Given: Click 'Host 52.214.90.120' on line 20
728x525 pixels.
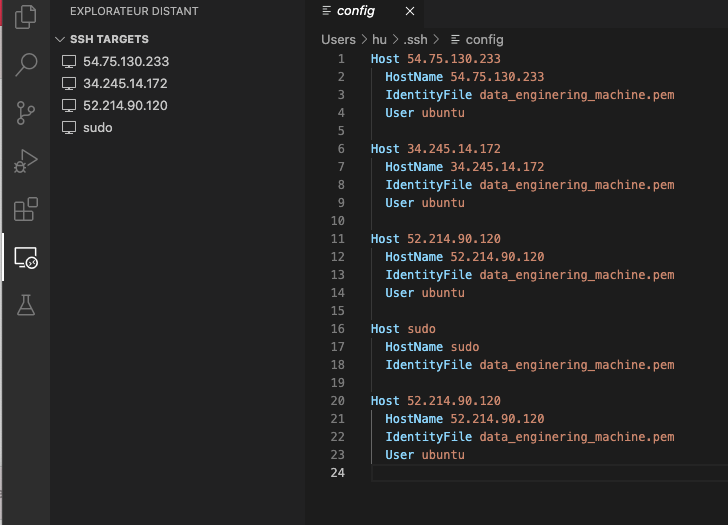Looking at the screenshot, I should pyautogui.click(x=436, y=401).
